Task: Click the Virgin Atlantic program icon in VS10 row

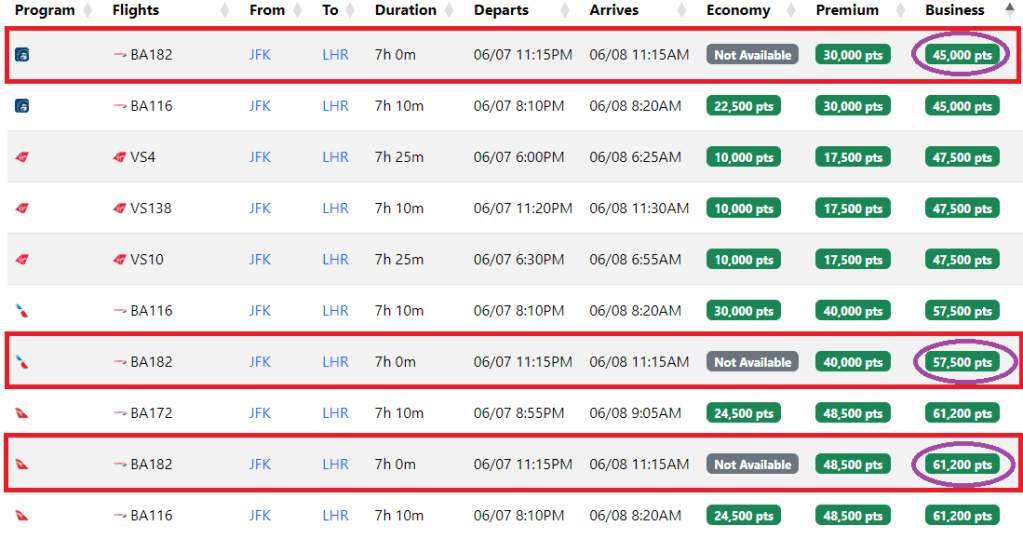Action: click(x=22, y=259)
